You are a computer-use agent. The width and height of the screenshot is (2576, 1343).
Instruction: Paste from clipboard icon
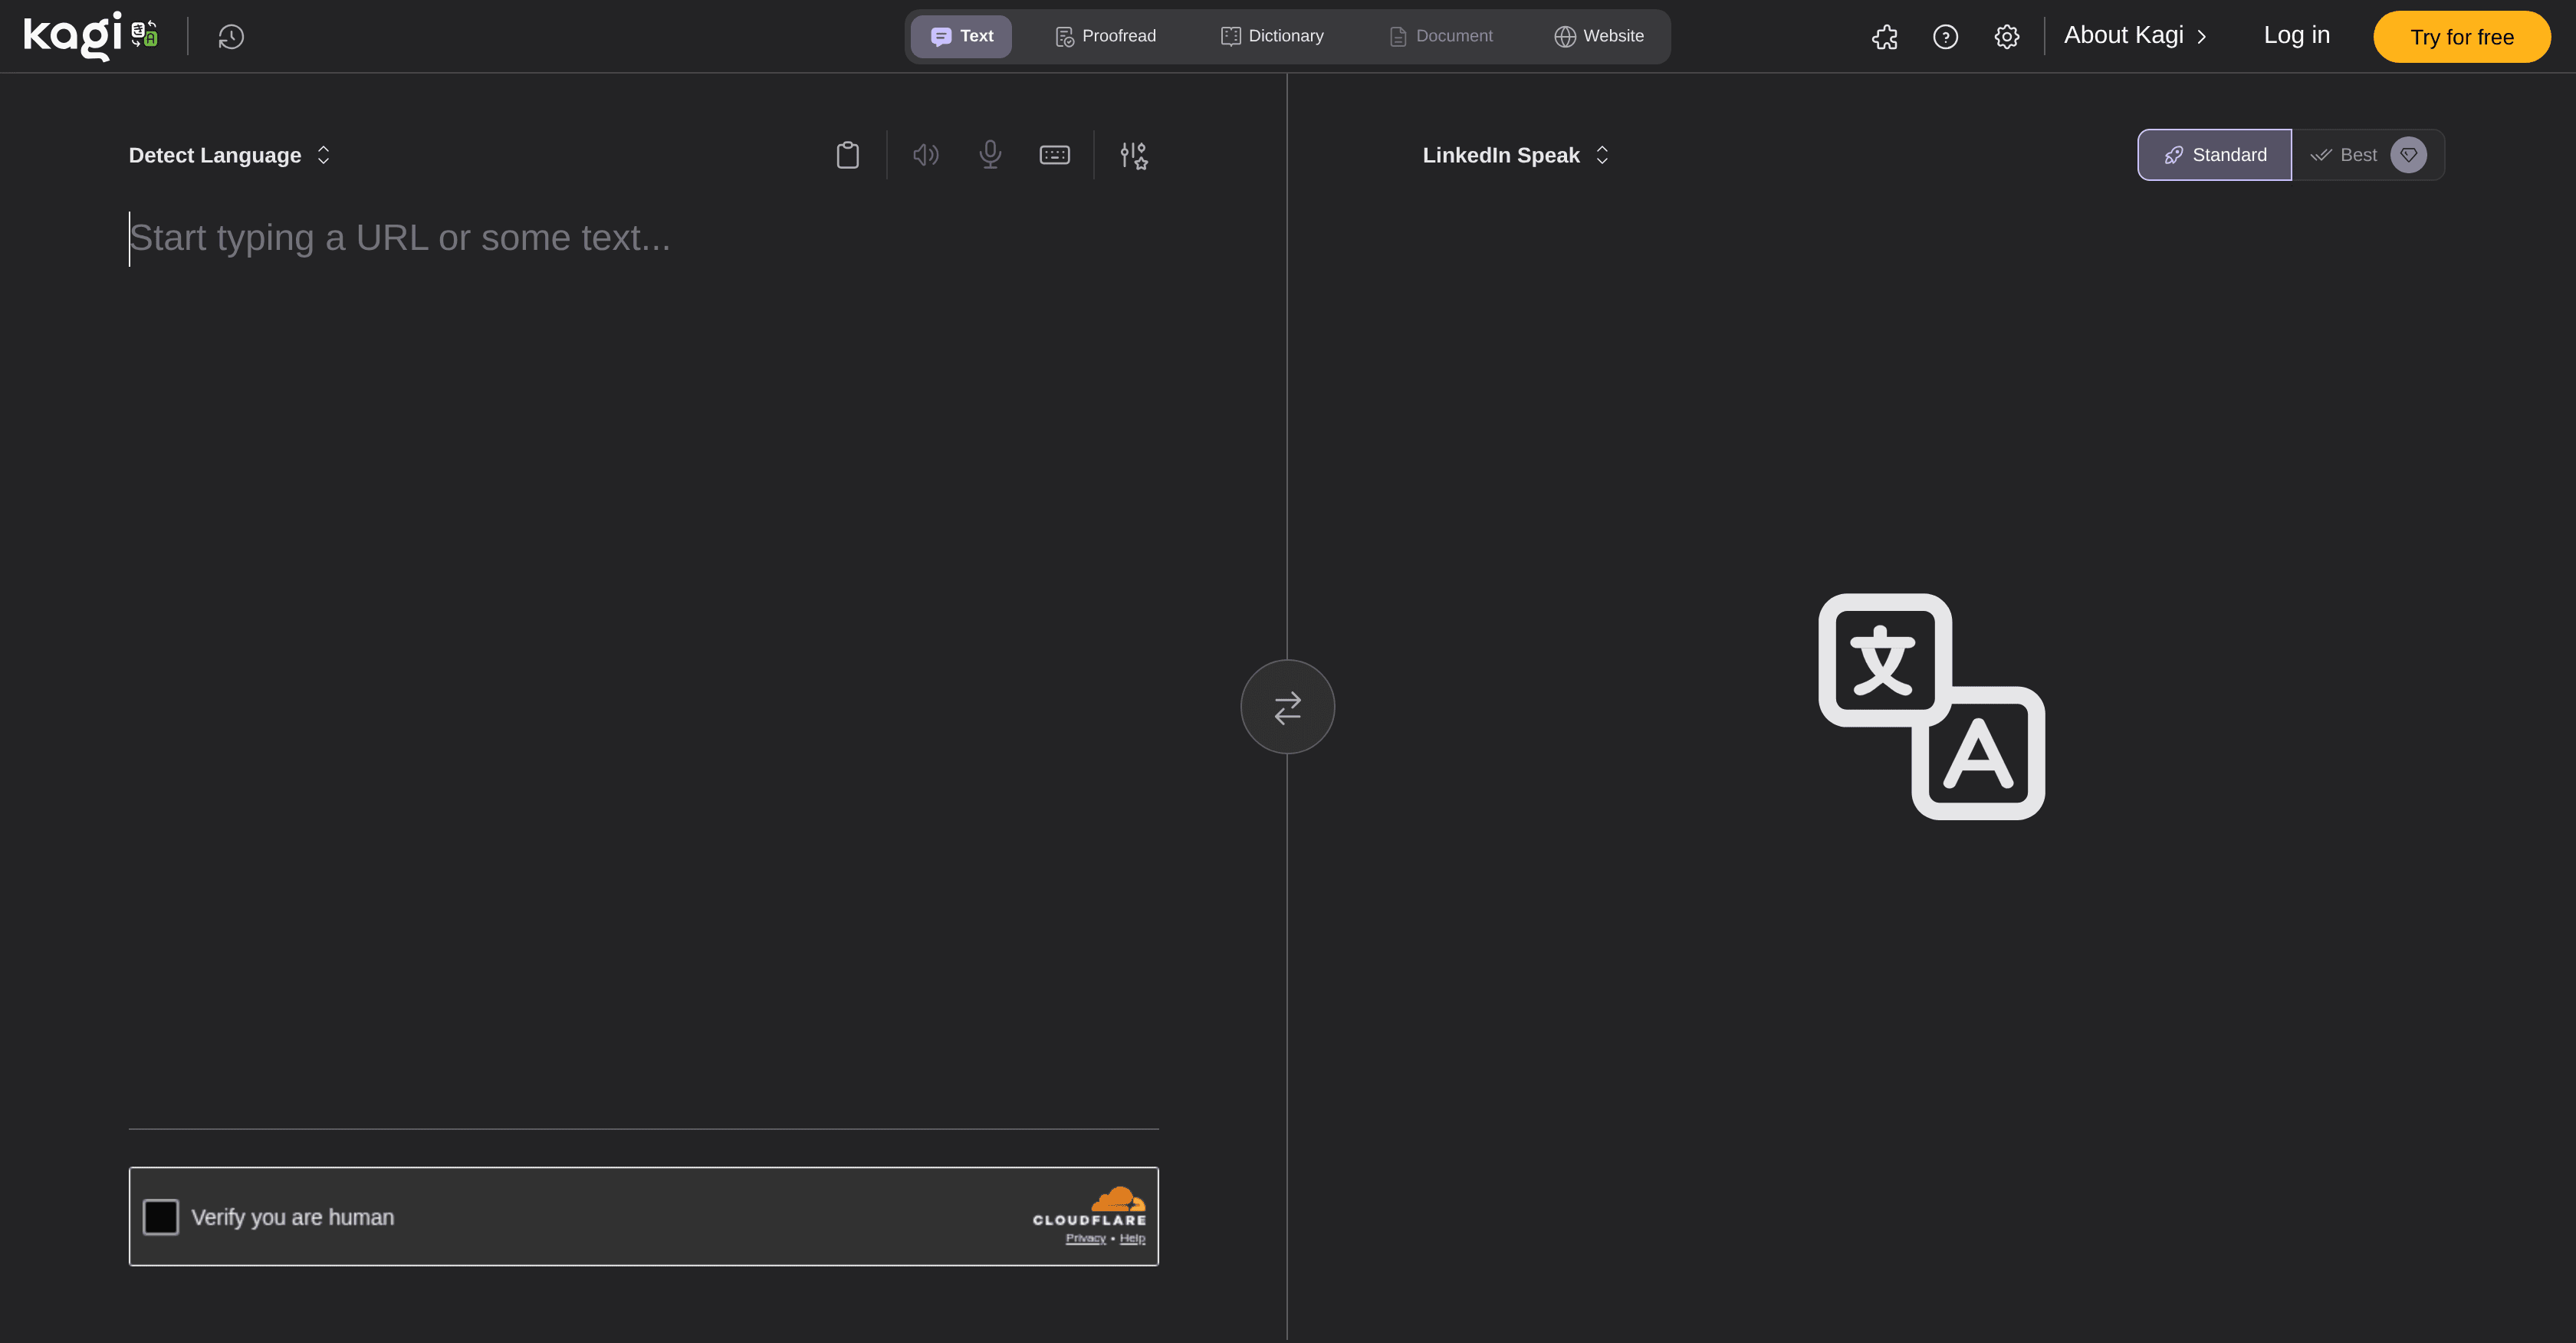(847, 155)
